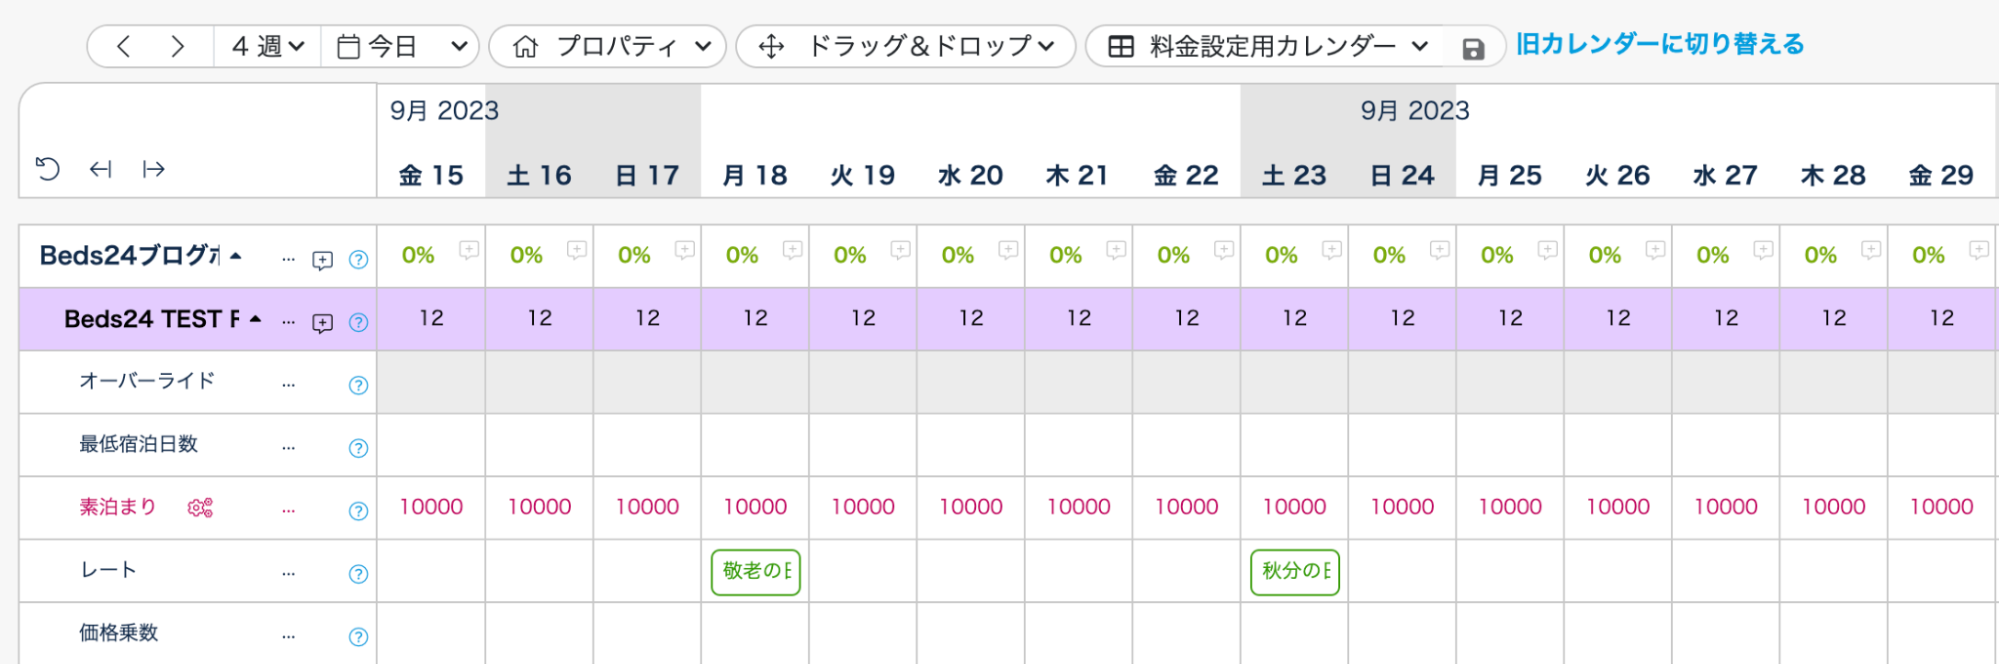Open help icon for オーバーライド row

tap(358, 385)
